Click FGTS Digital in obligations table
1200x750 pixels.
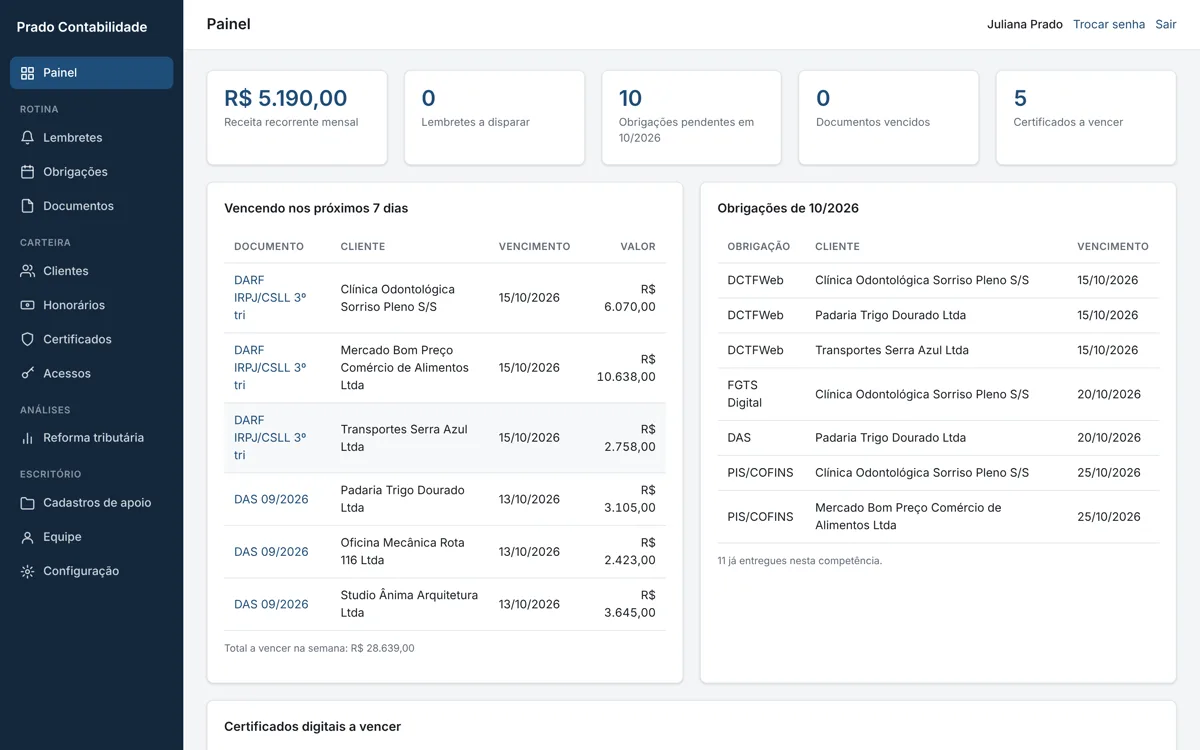pyautogui.click(x=745, y=394)
